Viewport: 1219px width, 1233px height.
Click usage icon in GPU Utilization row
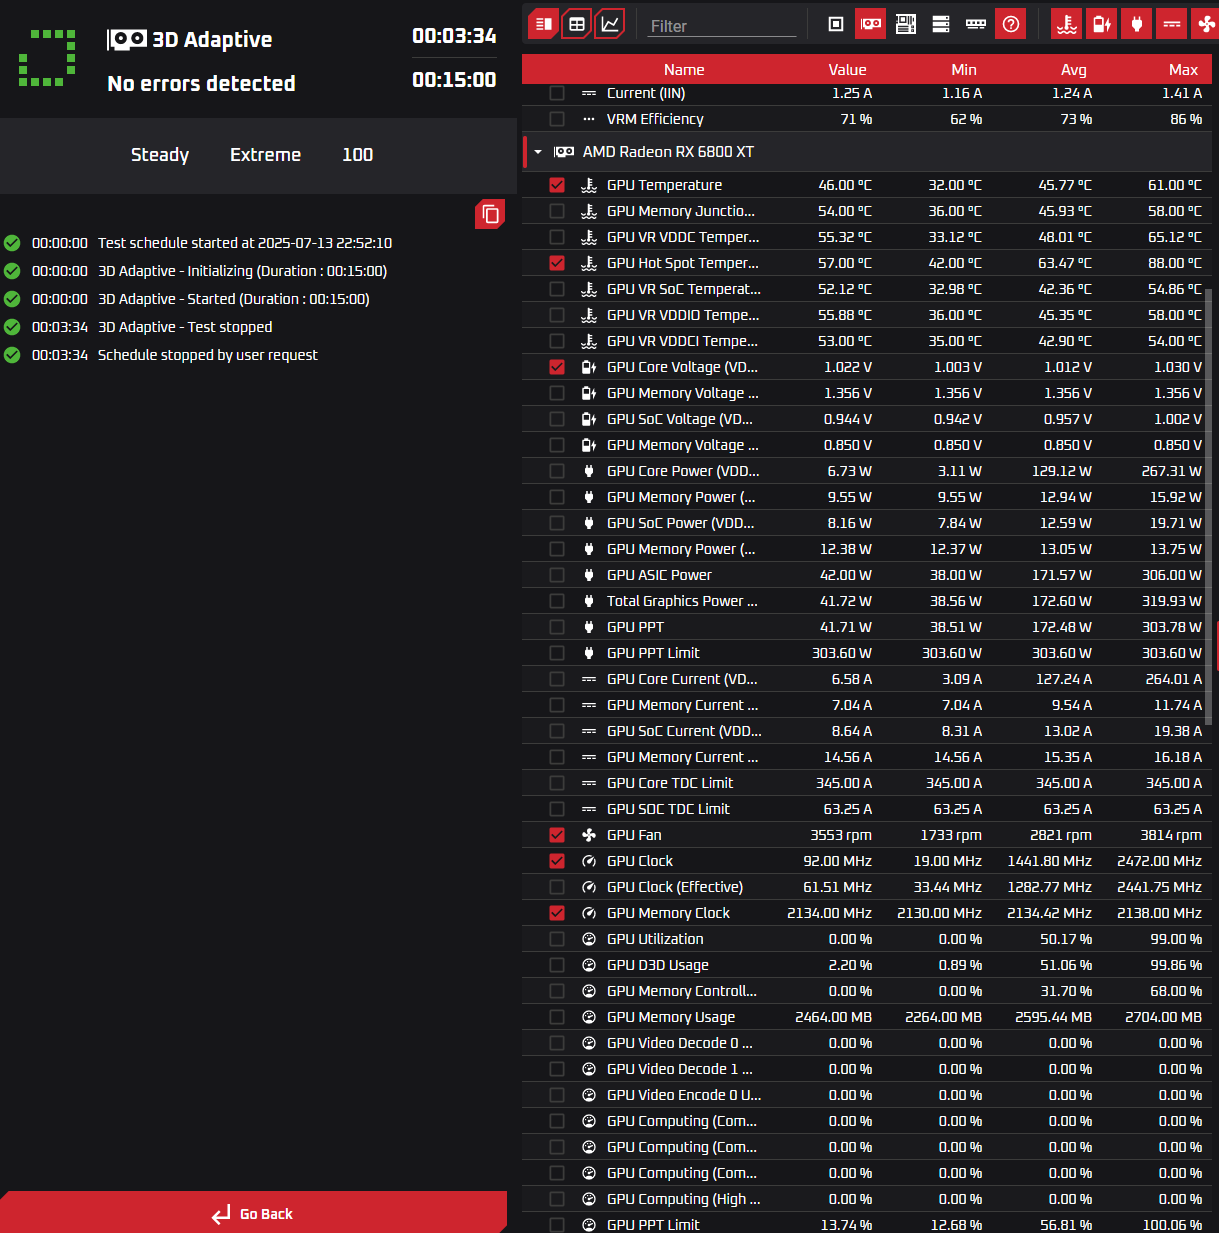pos(589,939)
